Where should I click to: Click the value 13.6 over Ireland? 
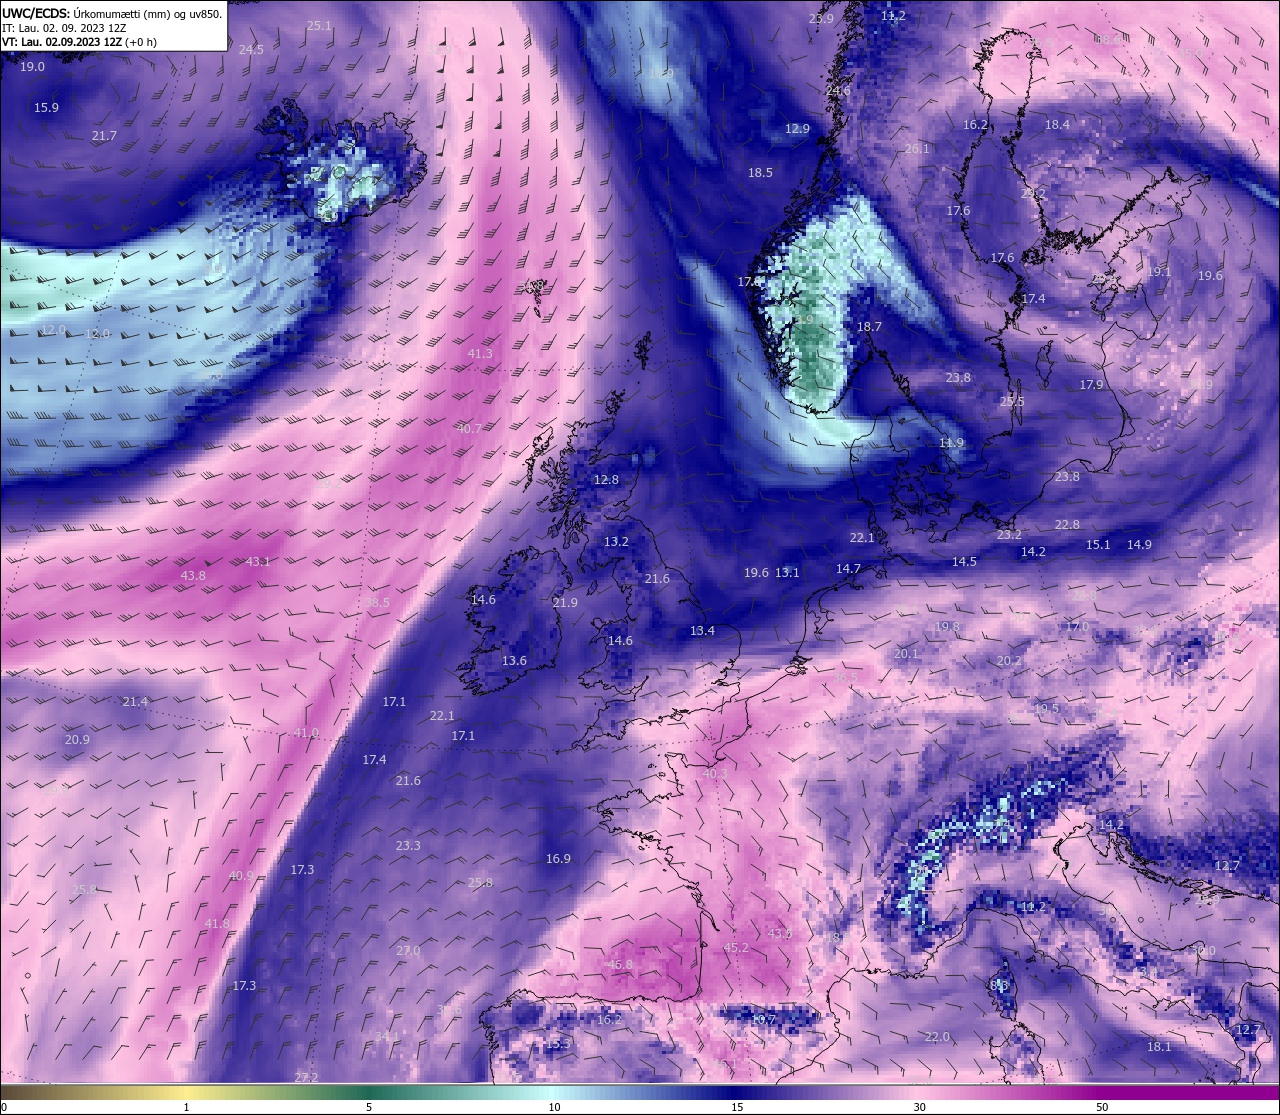click(x=514, y=661)
